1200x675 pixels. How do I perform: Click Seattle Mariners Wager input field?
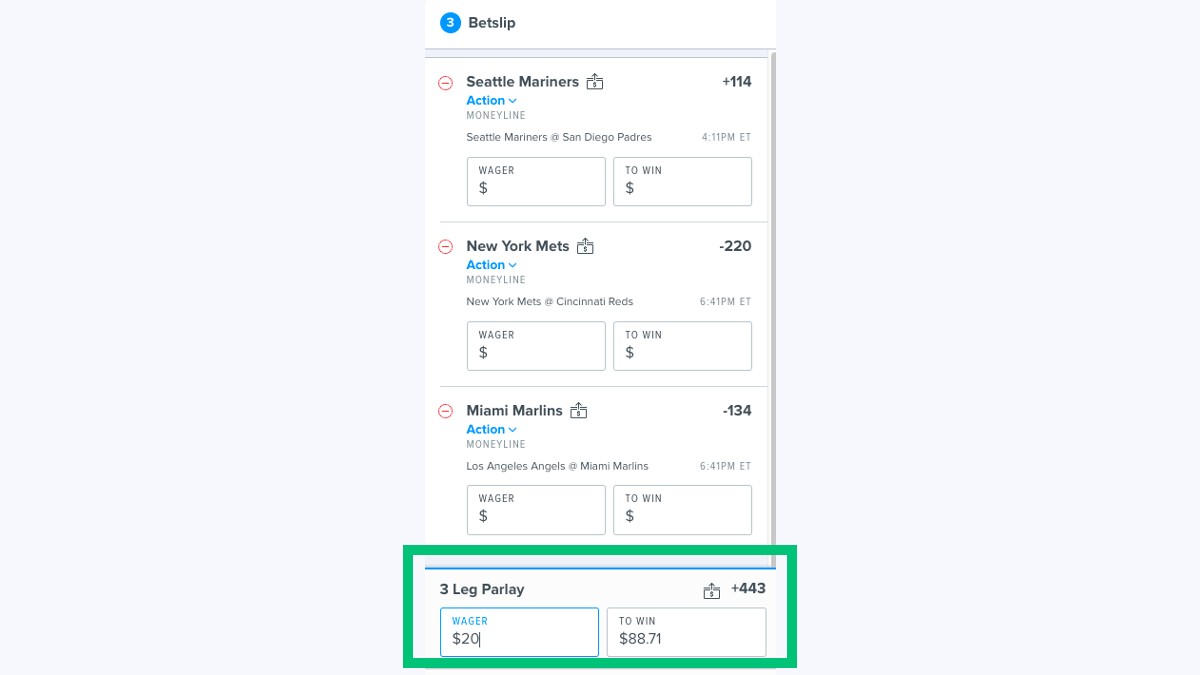tap(536, 181)
